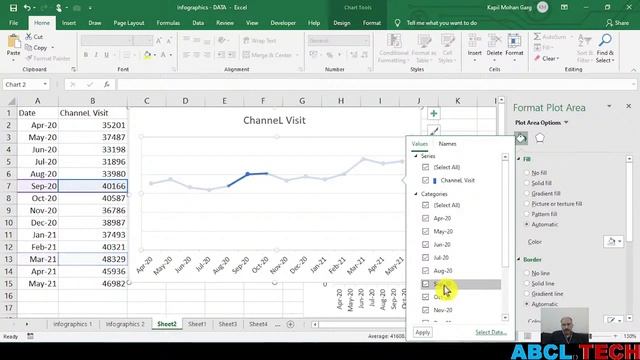The height and width of the screenshot is (360, 640).
Task: Open the Chart Styles brush icon
Action: tap(433, 131)
